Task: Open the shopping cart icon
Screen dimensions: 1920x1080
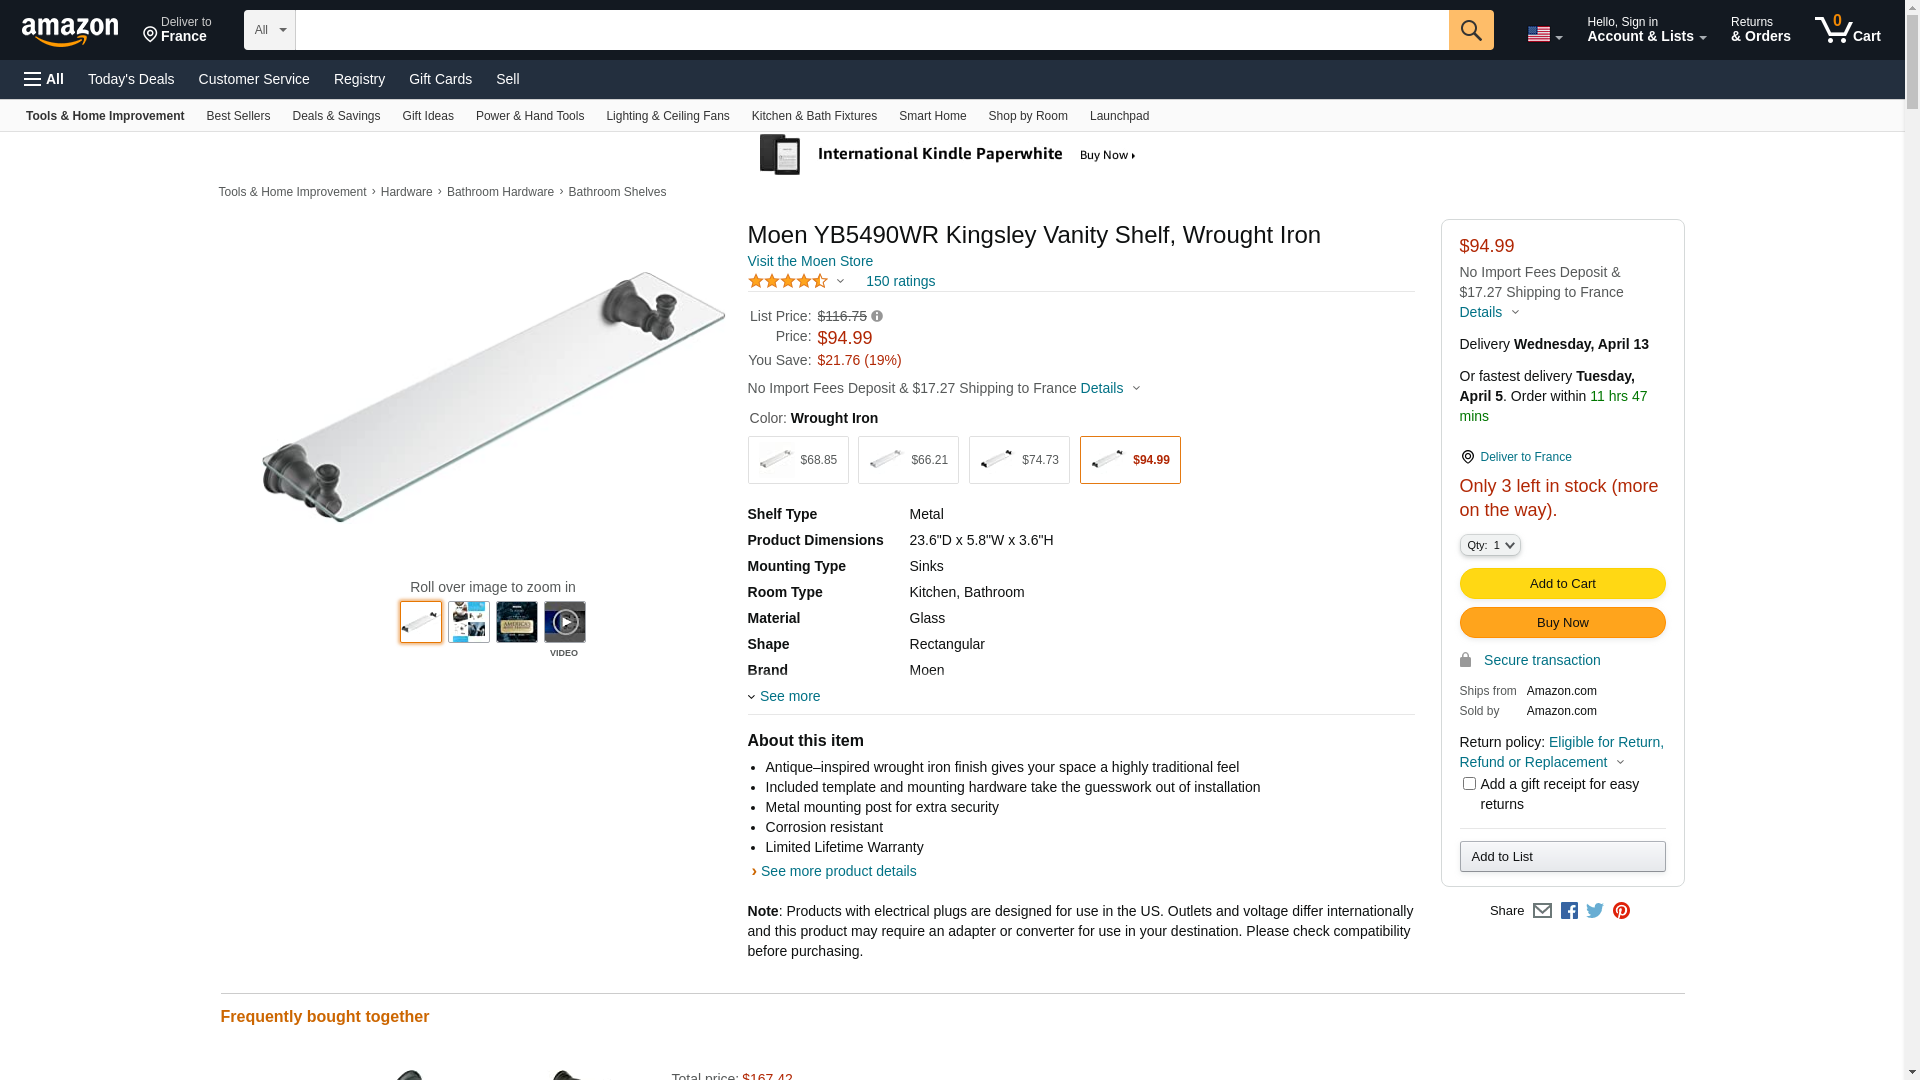Action: [1846, 30]
